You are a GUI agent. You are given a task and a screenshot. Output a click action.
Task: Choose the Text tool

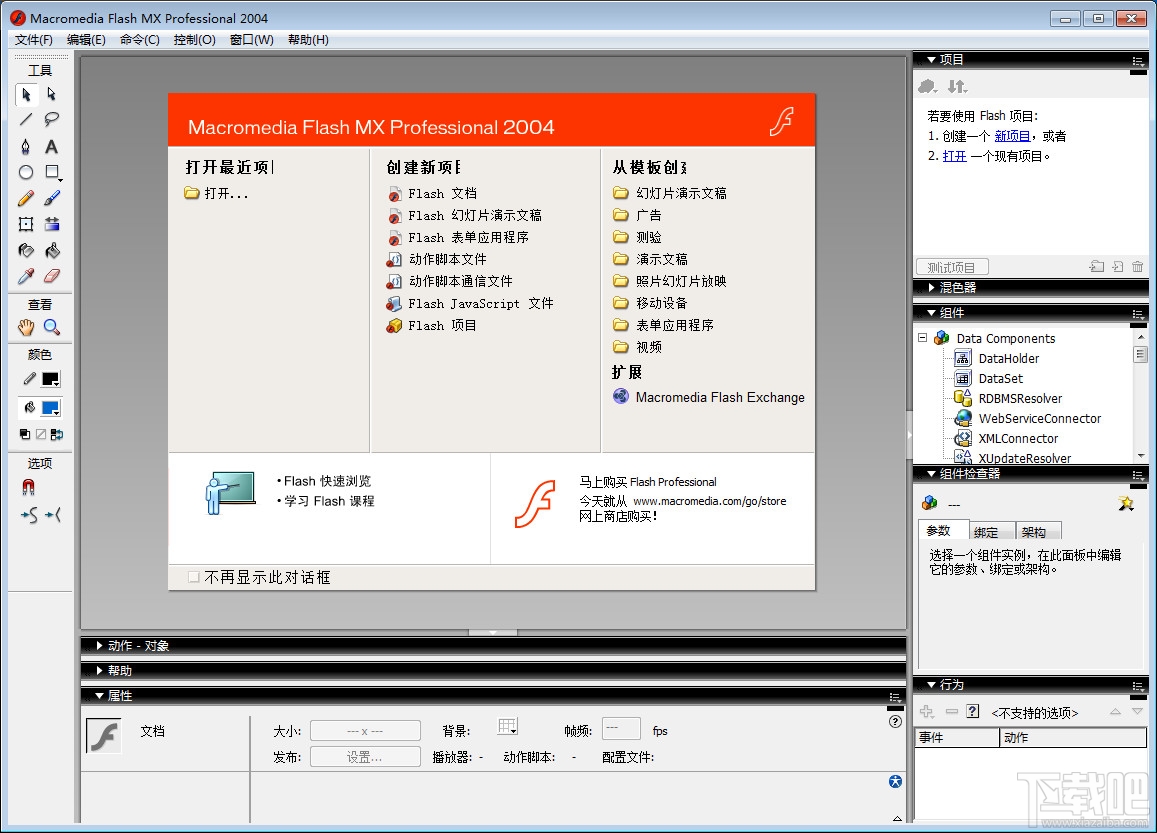[52, 146]
